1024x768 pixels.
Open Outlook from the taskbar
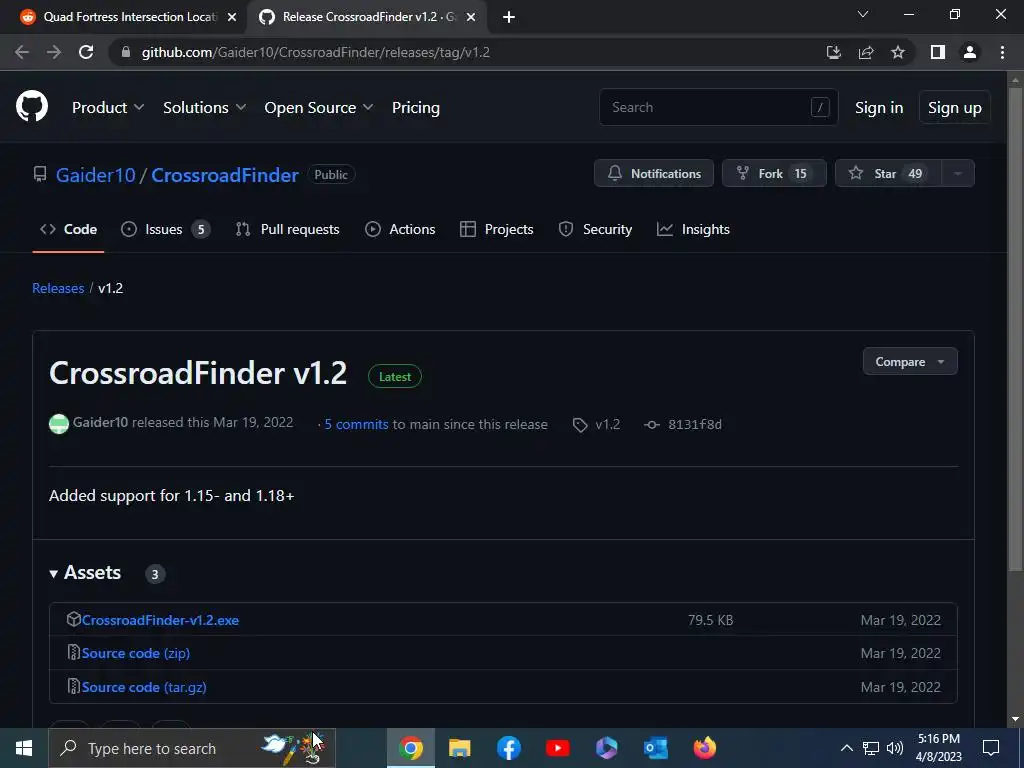(x=656, y=748)
